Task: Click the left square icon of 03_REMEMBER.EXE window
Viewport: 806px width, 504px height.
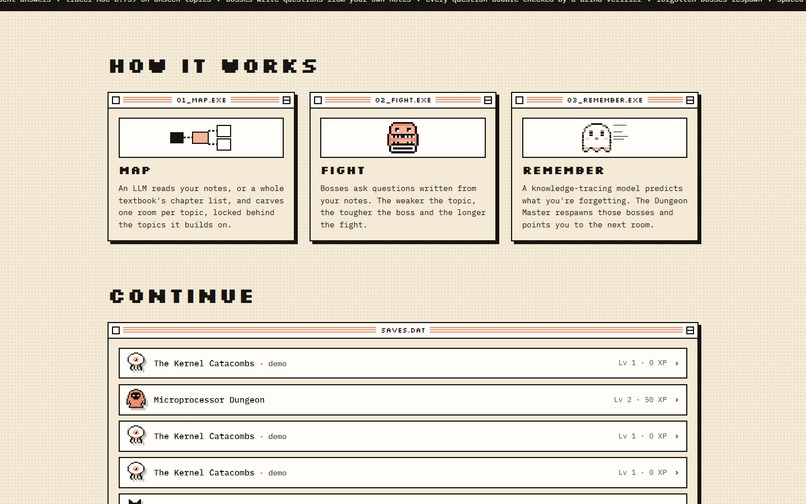Action: [x=519, y=100]
